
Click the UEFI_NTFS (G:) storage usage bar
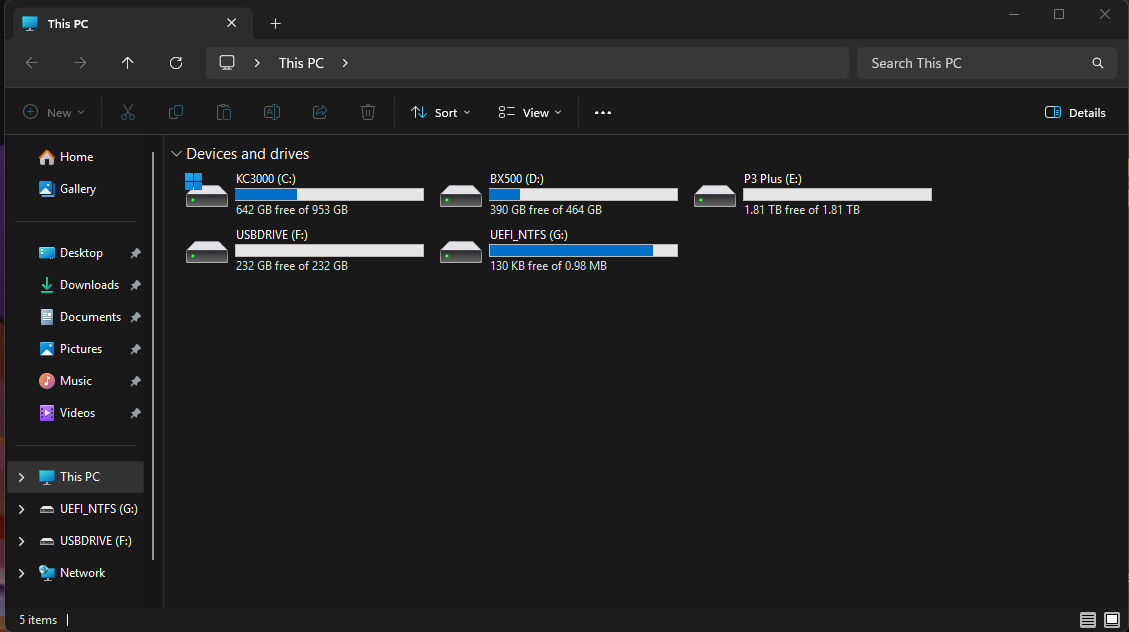tap(583, 250)
